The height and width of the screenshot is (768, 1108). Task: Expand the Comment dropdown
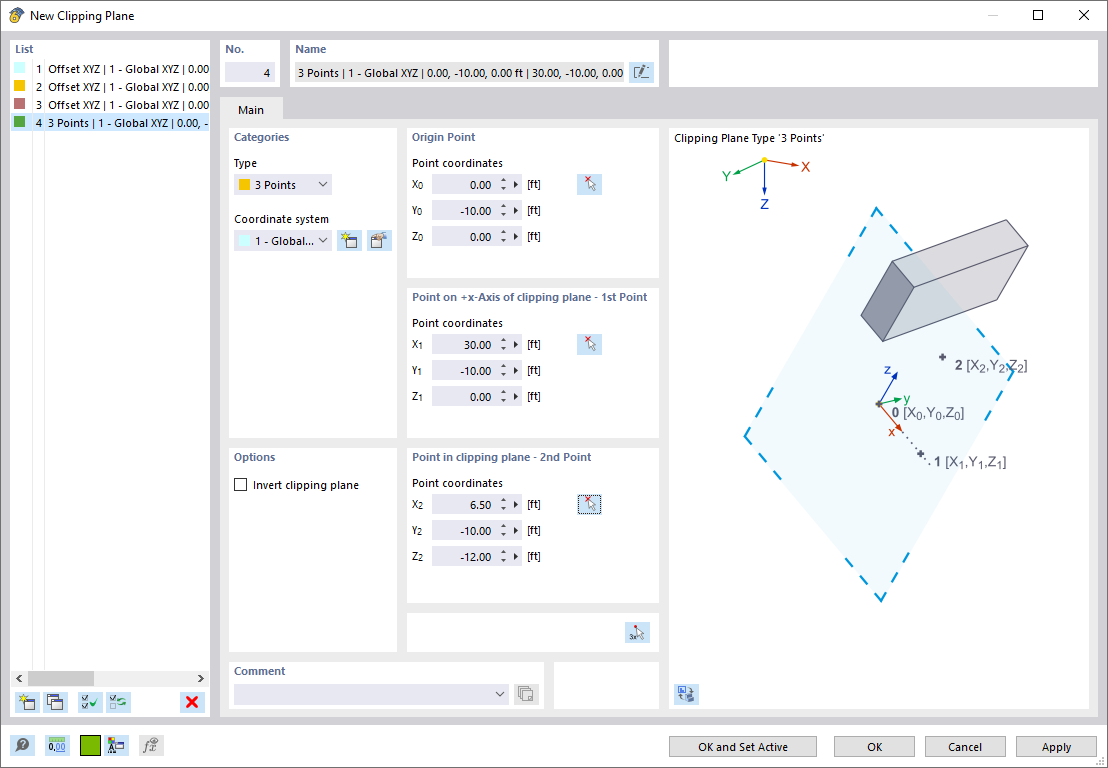click(x=500, y=693)
